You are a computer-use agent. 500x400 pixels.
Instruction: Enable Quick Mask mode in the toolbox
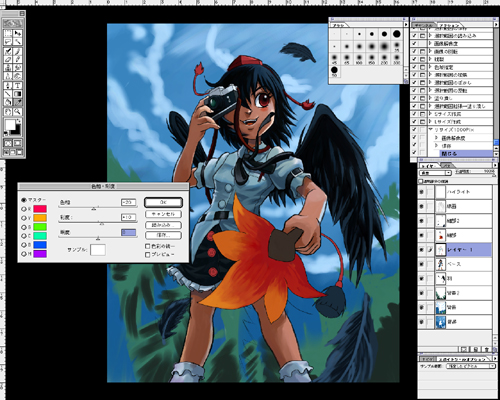(x=18, y=143)
